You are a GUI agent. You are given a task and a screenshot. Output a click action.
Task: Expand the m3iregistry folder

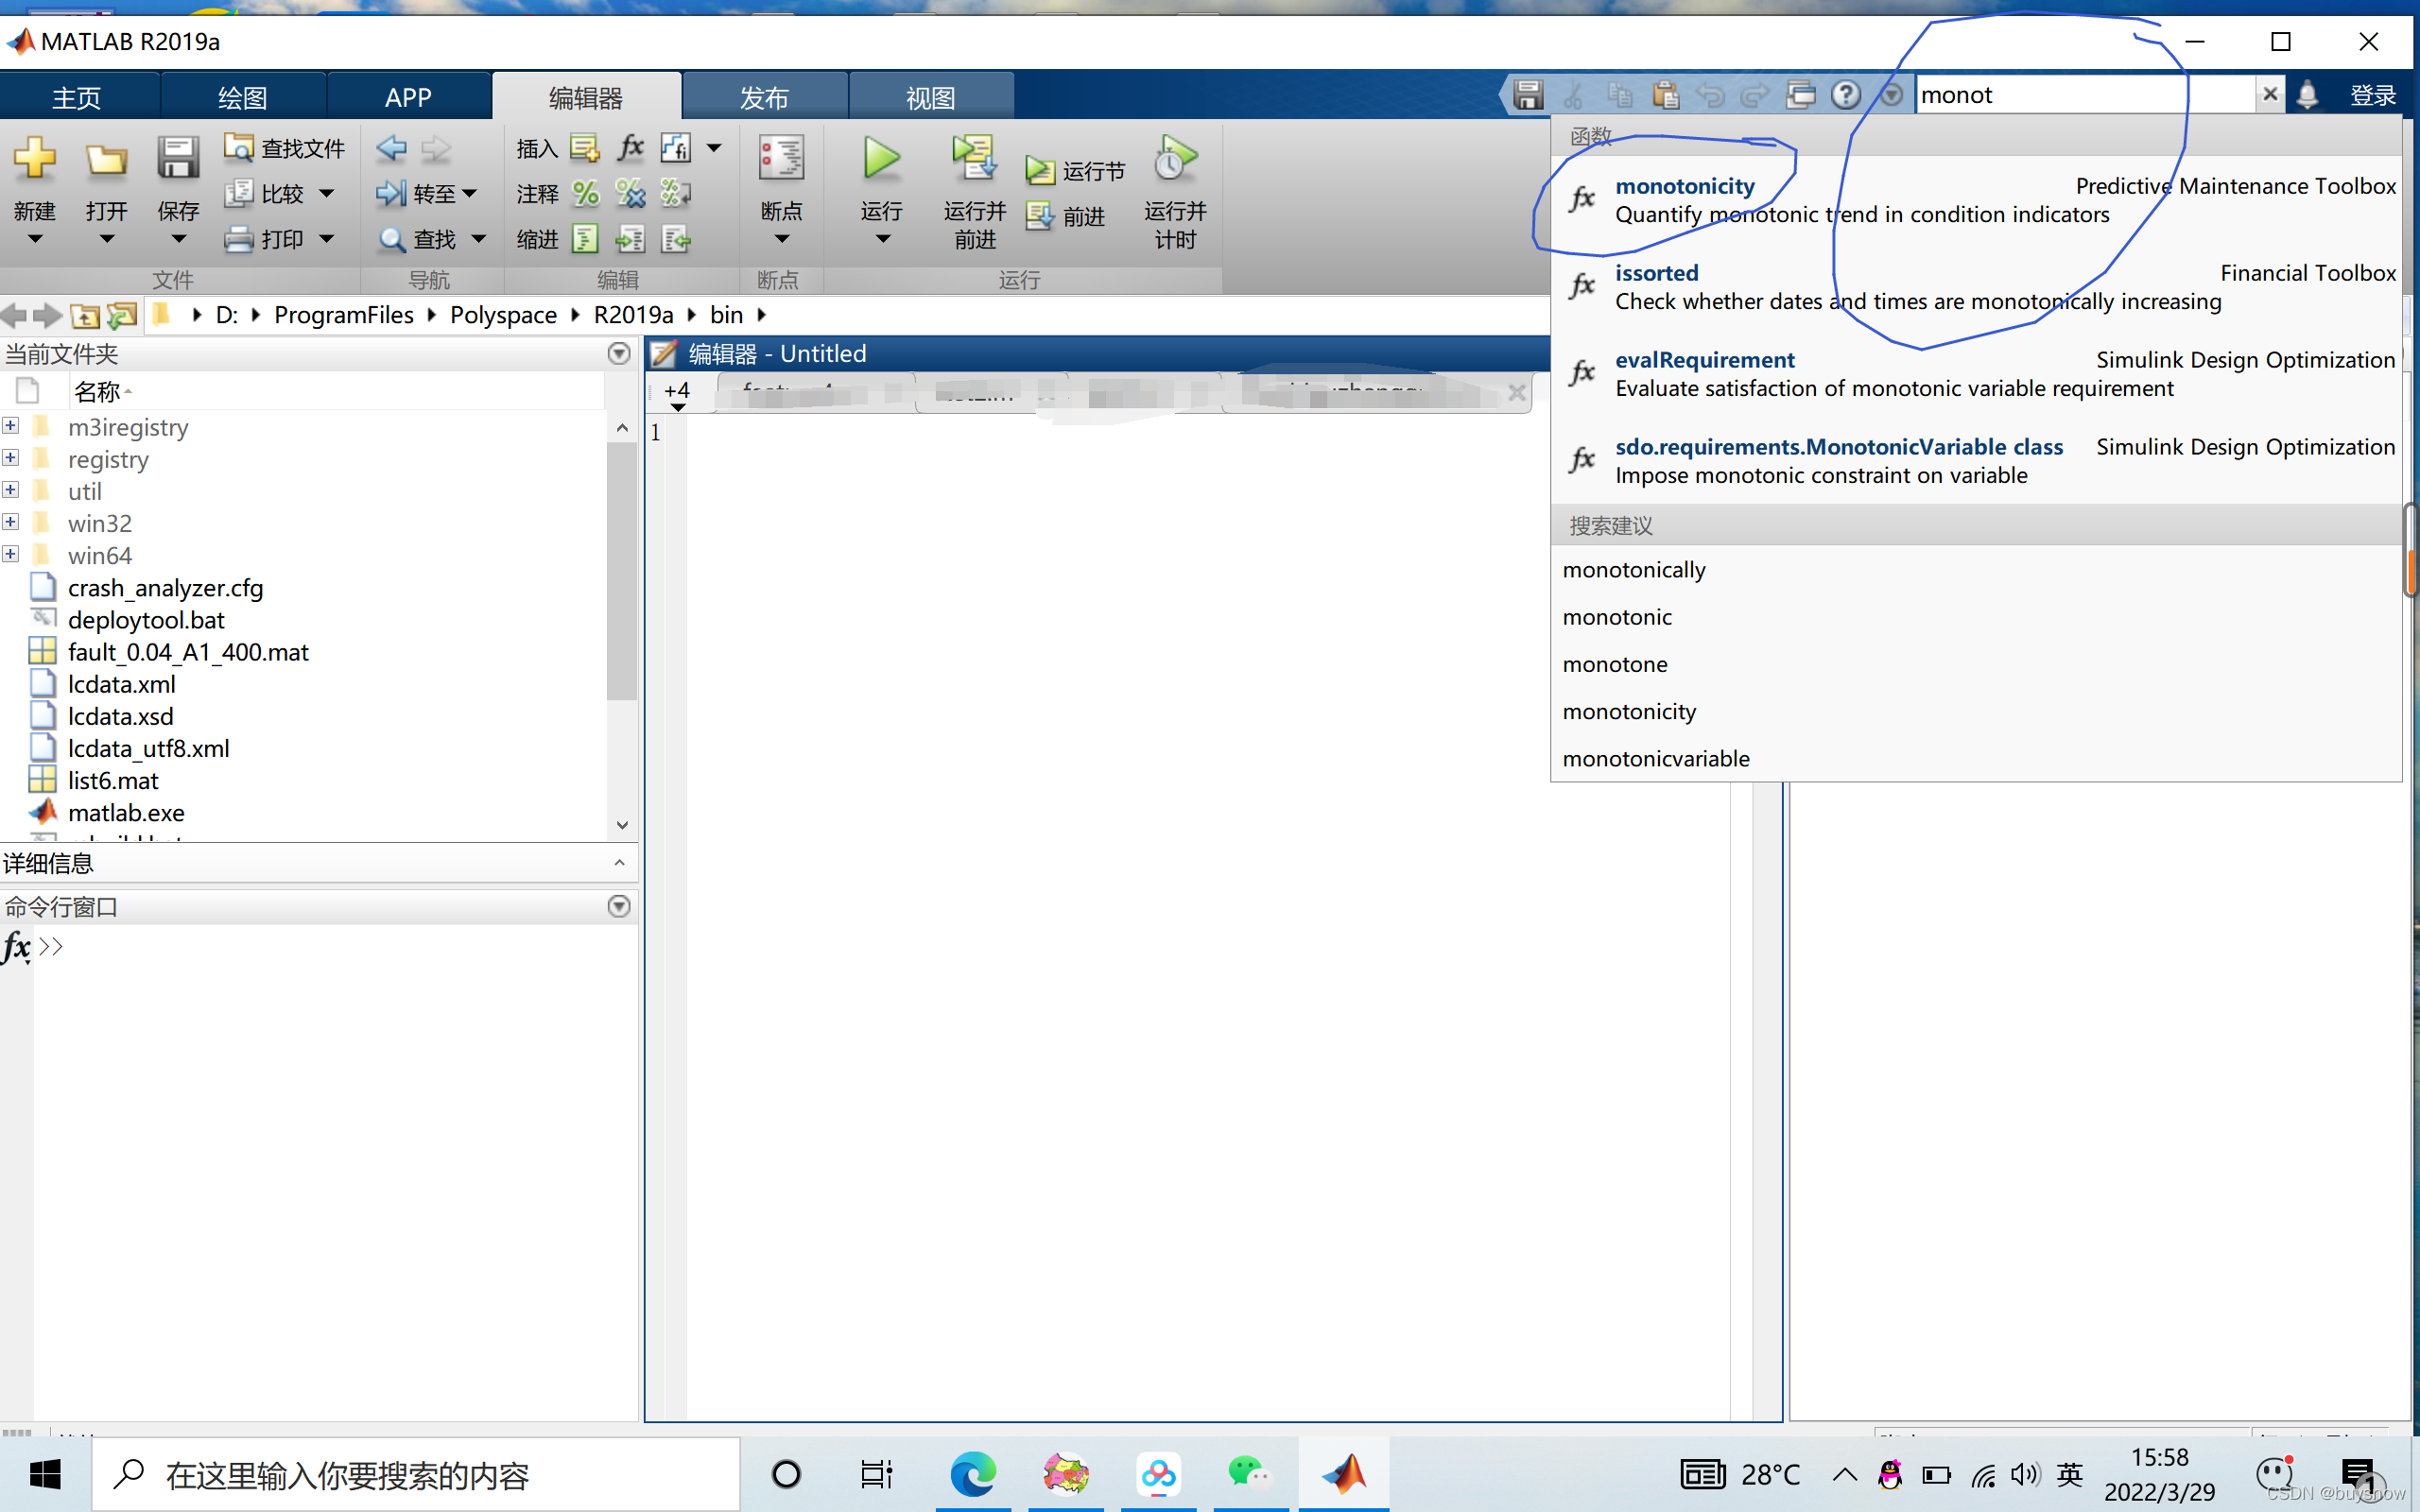[10, 426]
